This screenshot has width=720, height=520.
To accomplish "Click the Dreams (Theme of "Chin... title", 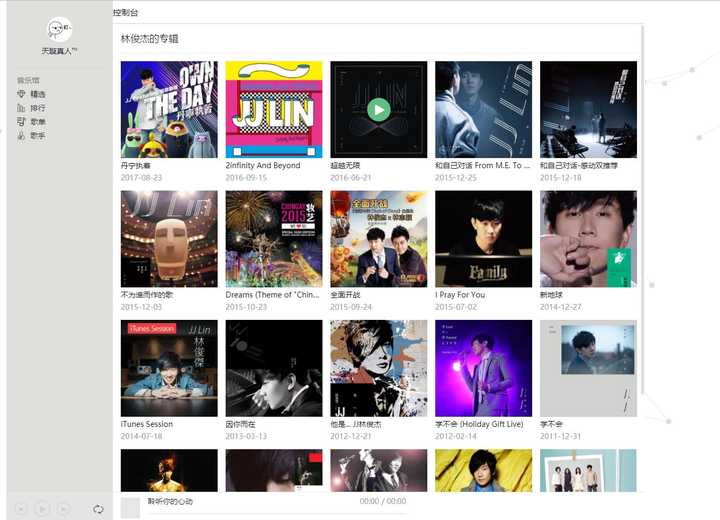I will coord(272,295).
